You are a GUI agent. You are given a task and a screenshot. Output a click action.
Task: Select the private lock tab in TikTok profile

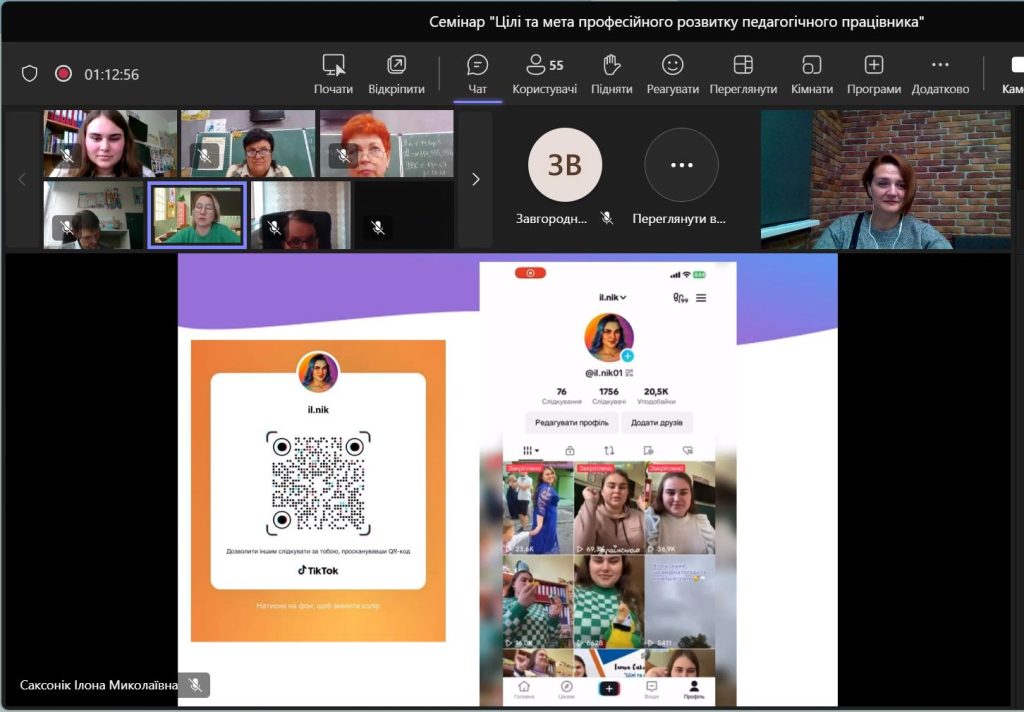coord(569,451)
